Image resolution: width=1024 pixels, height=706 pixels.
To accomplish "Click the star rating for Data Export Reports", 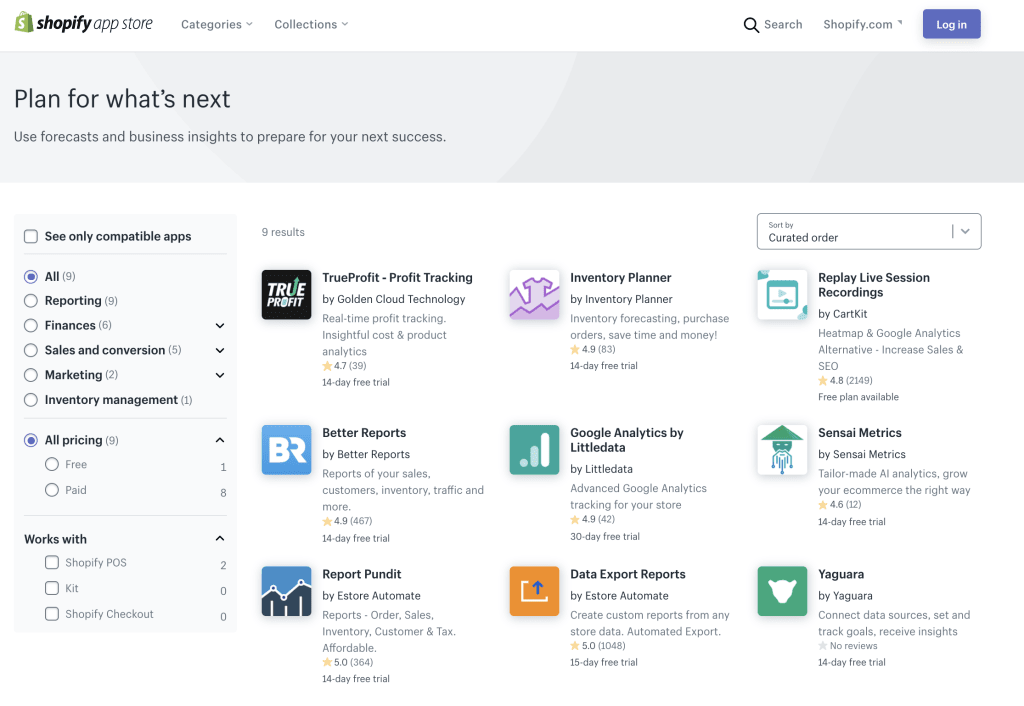I will [598, 646].
